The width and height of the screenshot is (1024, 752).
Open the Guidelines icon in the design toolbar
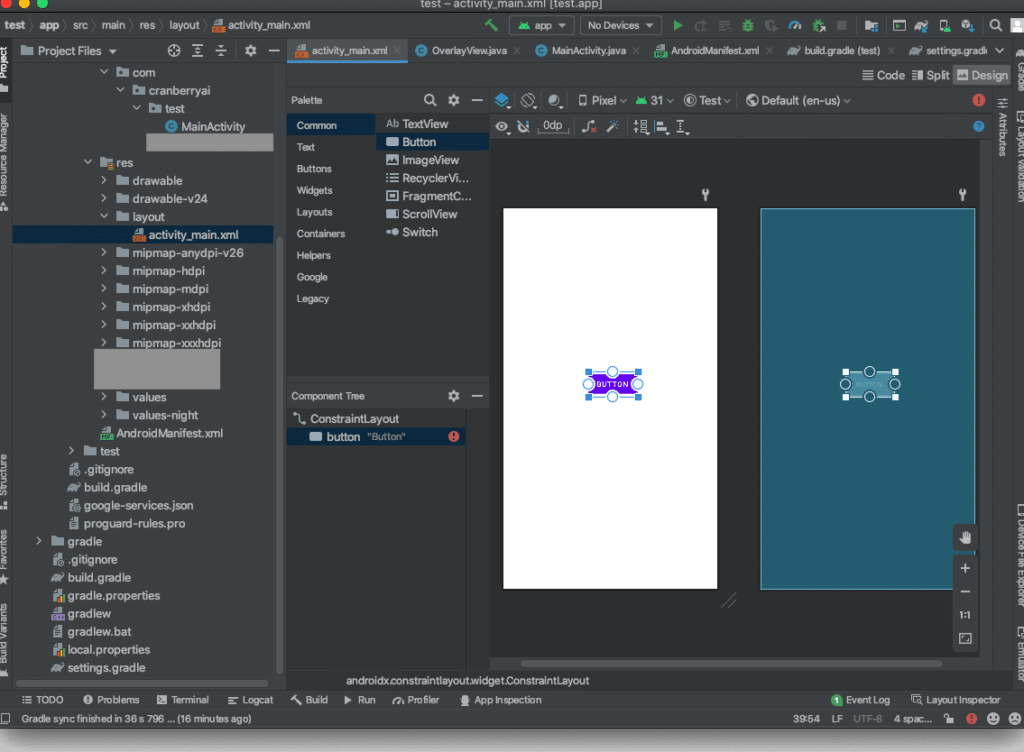point(682,127)
